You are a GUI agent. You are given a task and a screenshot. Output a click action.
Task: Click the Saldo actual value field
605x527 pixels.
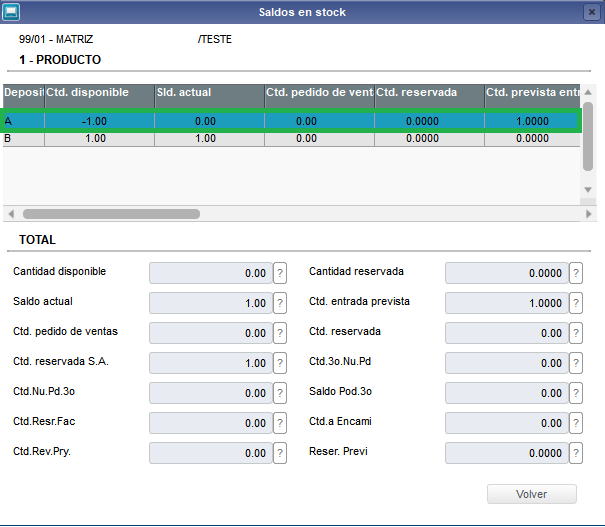coord(211,303)
